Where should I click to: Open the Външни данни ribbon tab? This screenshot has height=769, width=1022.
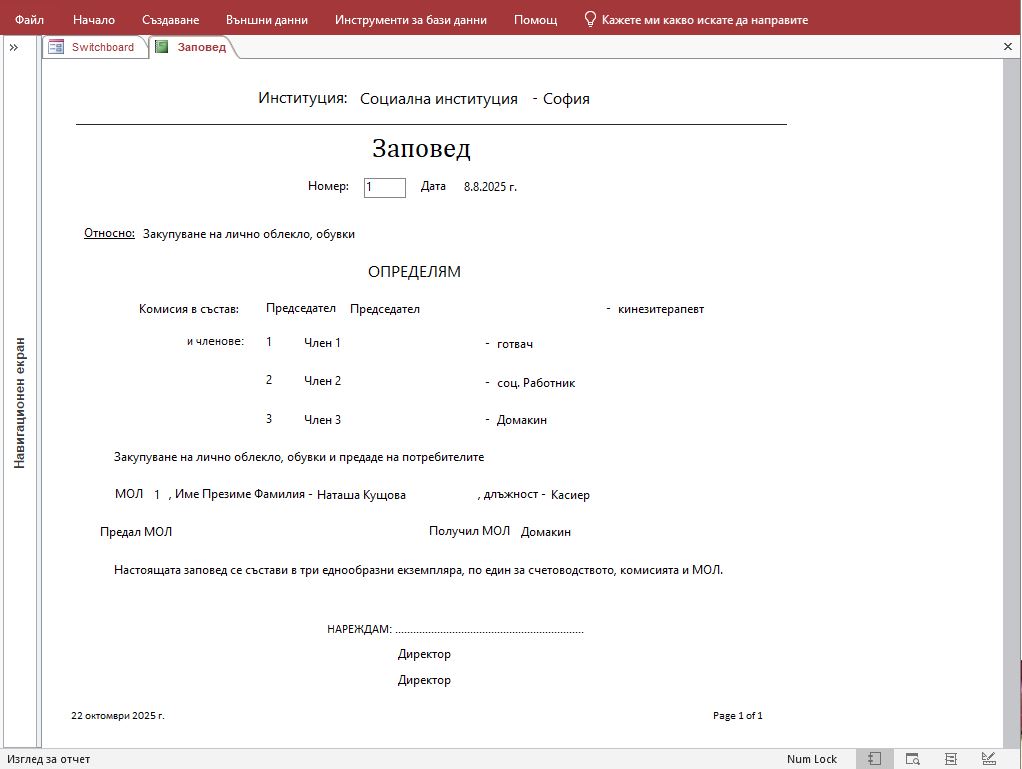(x=266, y=19)
